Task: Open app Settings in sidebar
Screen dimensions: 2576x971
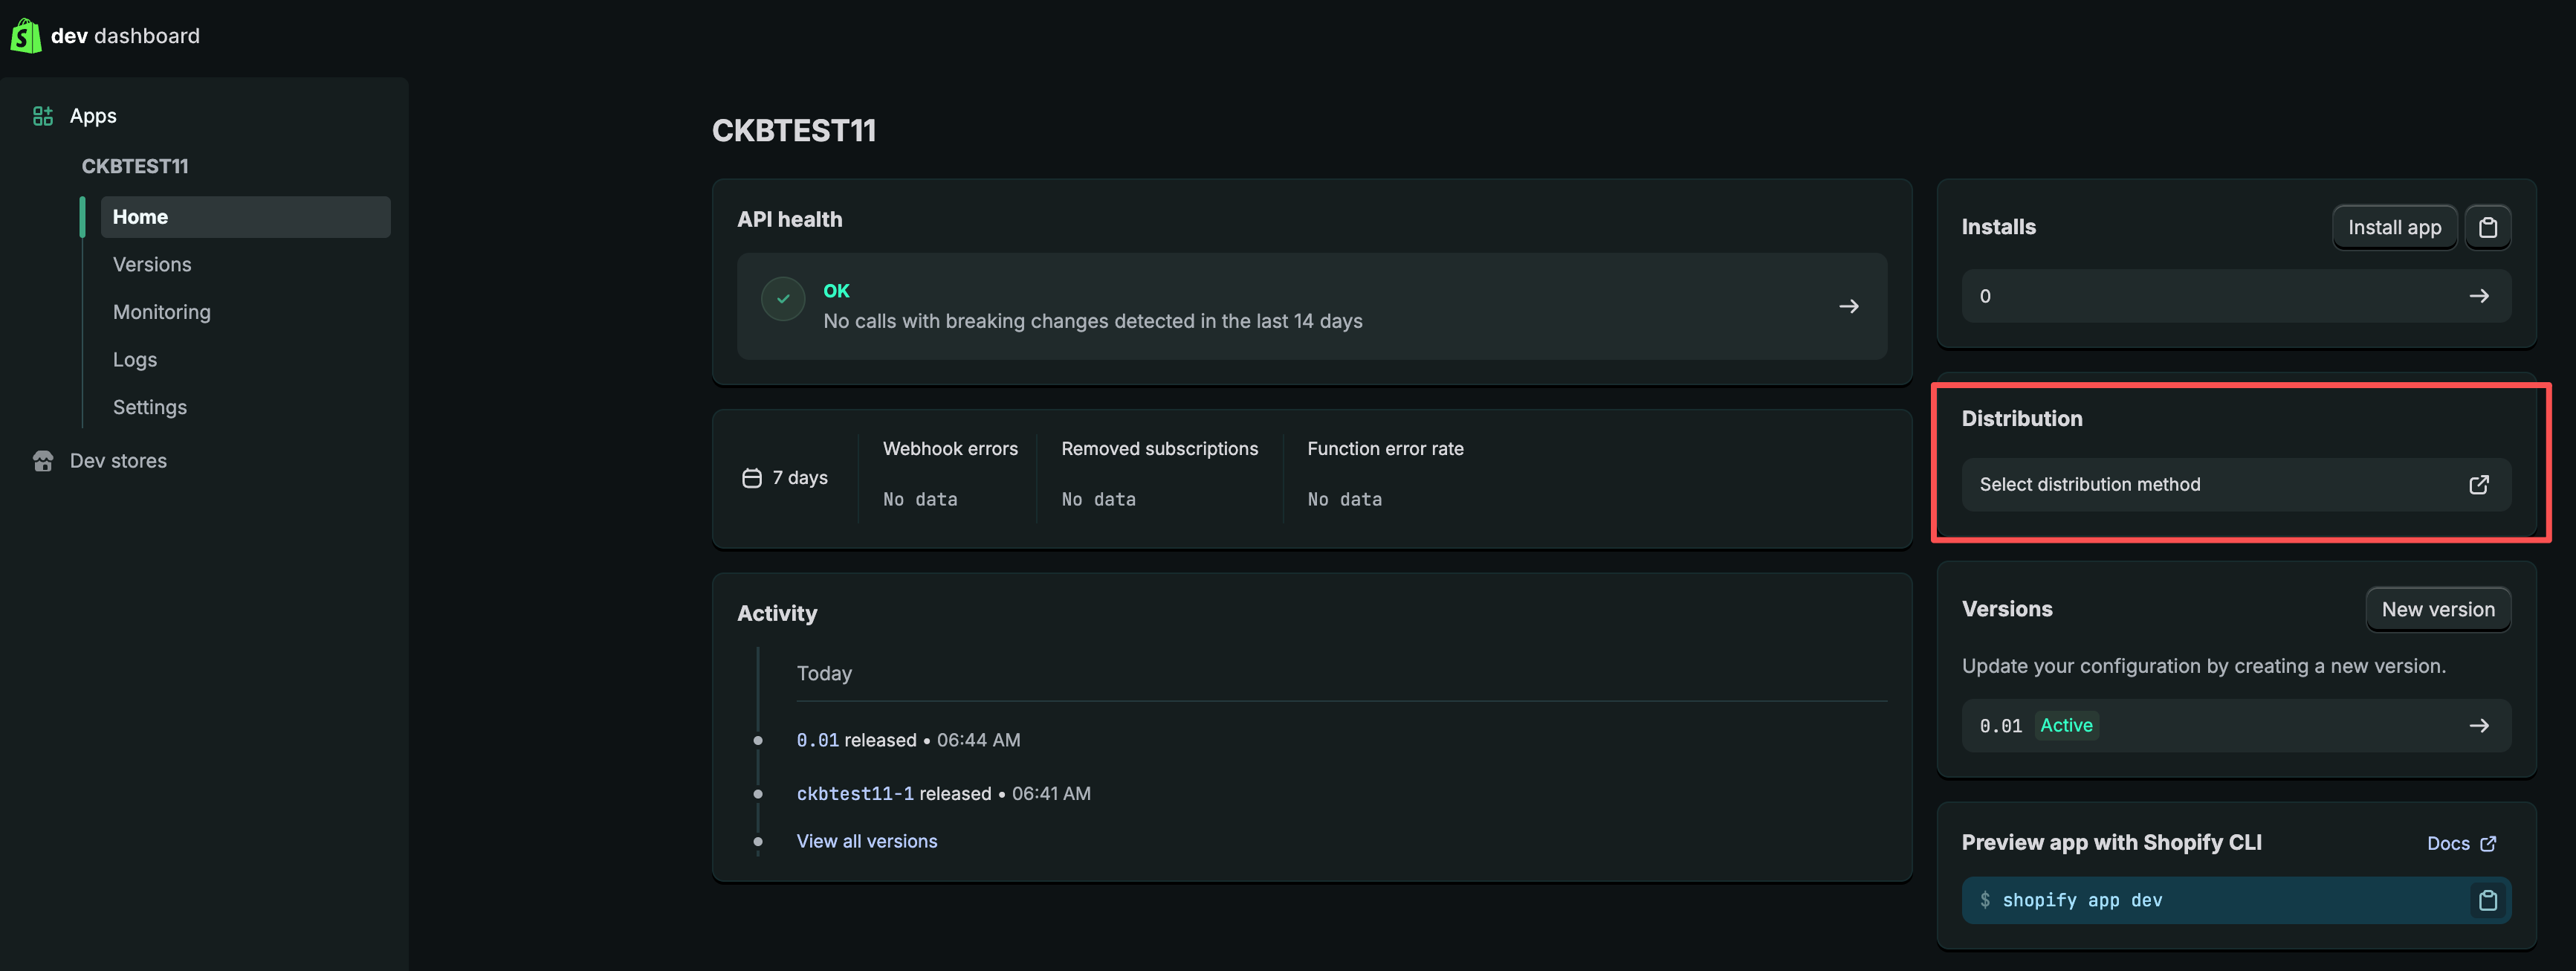Action: [150, 407]
